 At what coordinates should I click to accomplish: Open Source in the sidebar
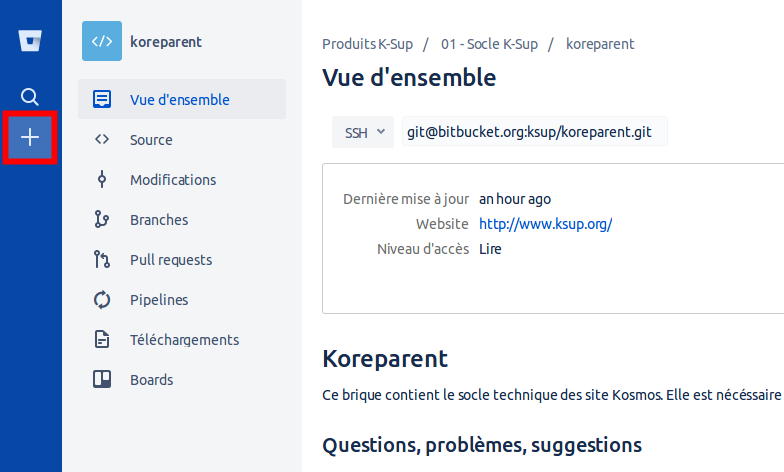click(x=182, y=139)
